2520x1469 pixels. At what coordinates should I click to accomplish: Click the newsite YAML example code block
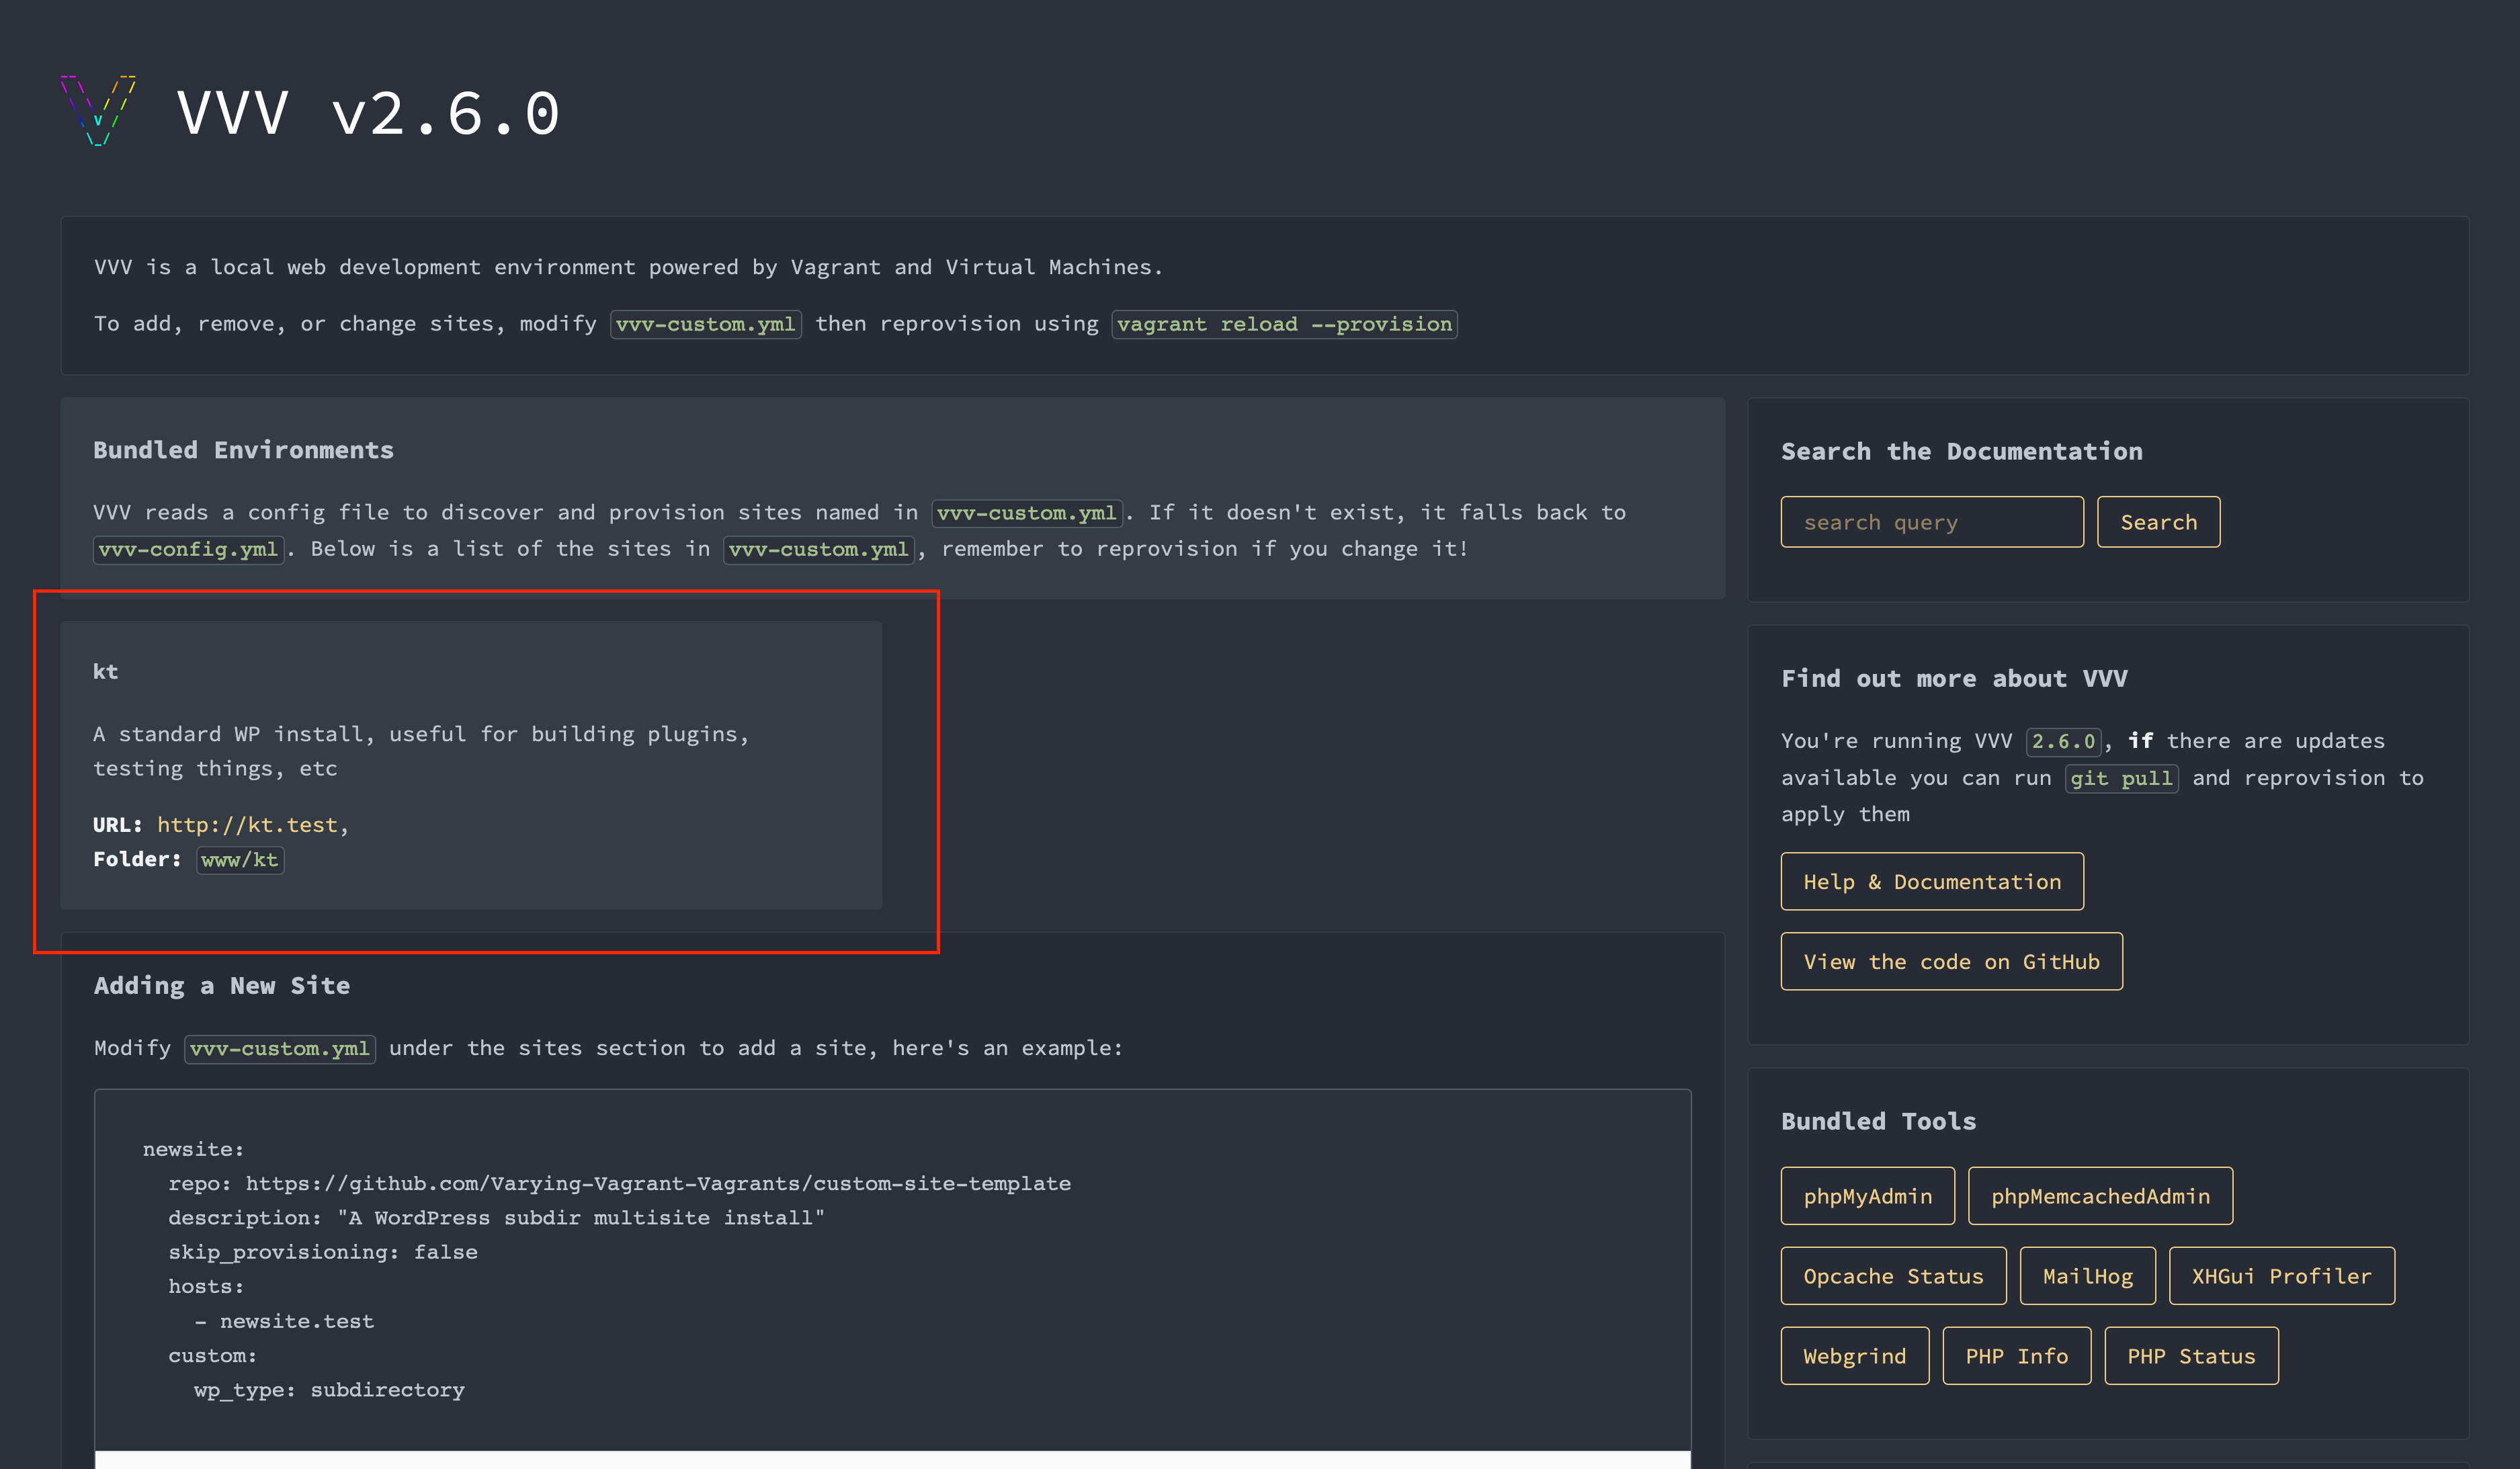(891, 1269)
